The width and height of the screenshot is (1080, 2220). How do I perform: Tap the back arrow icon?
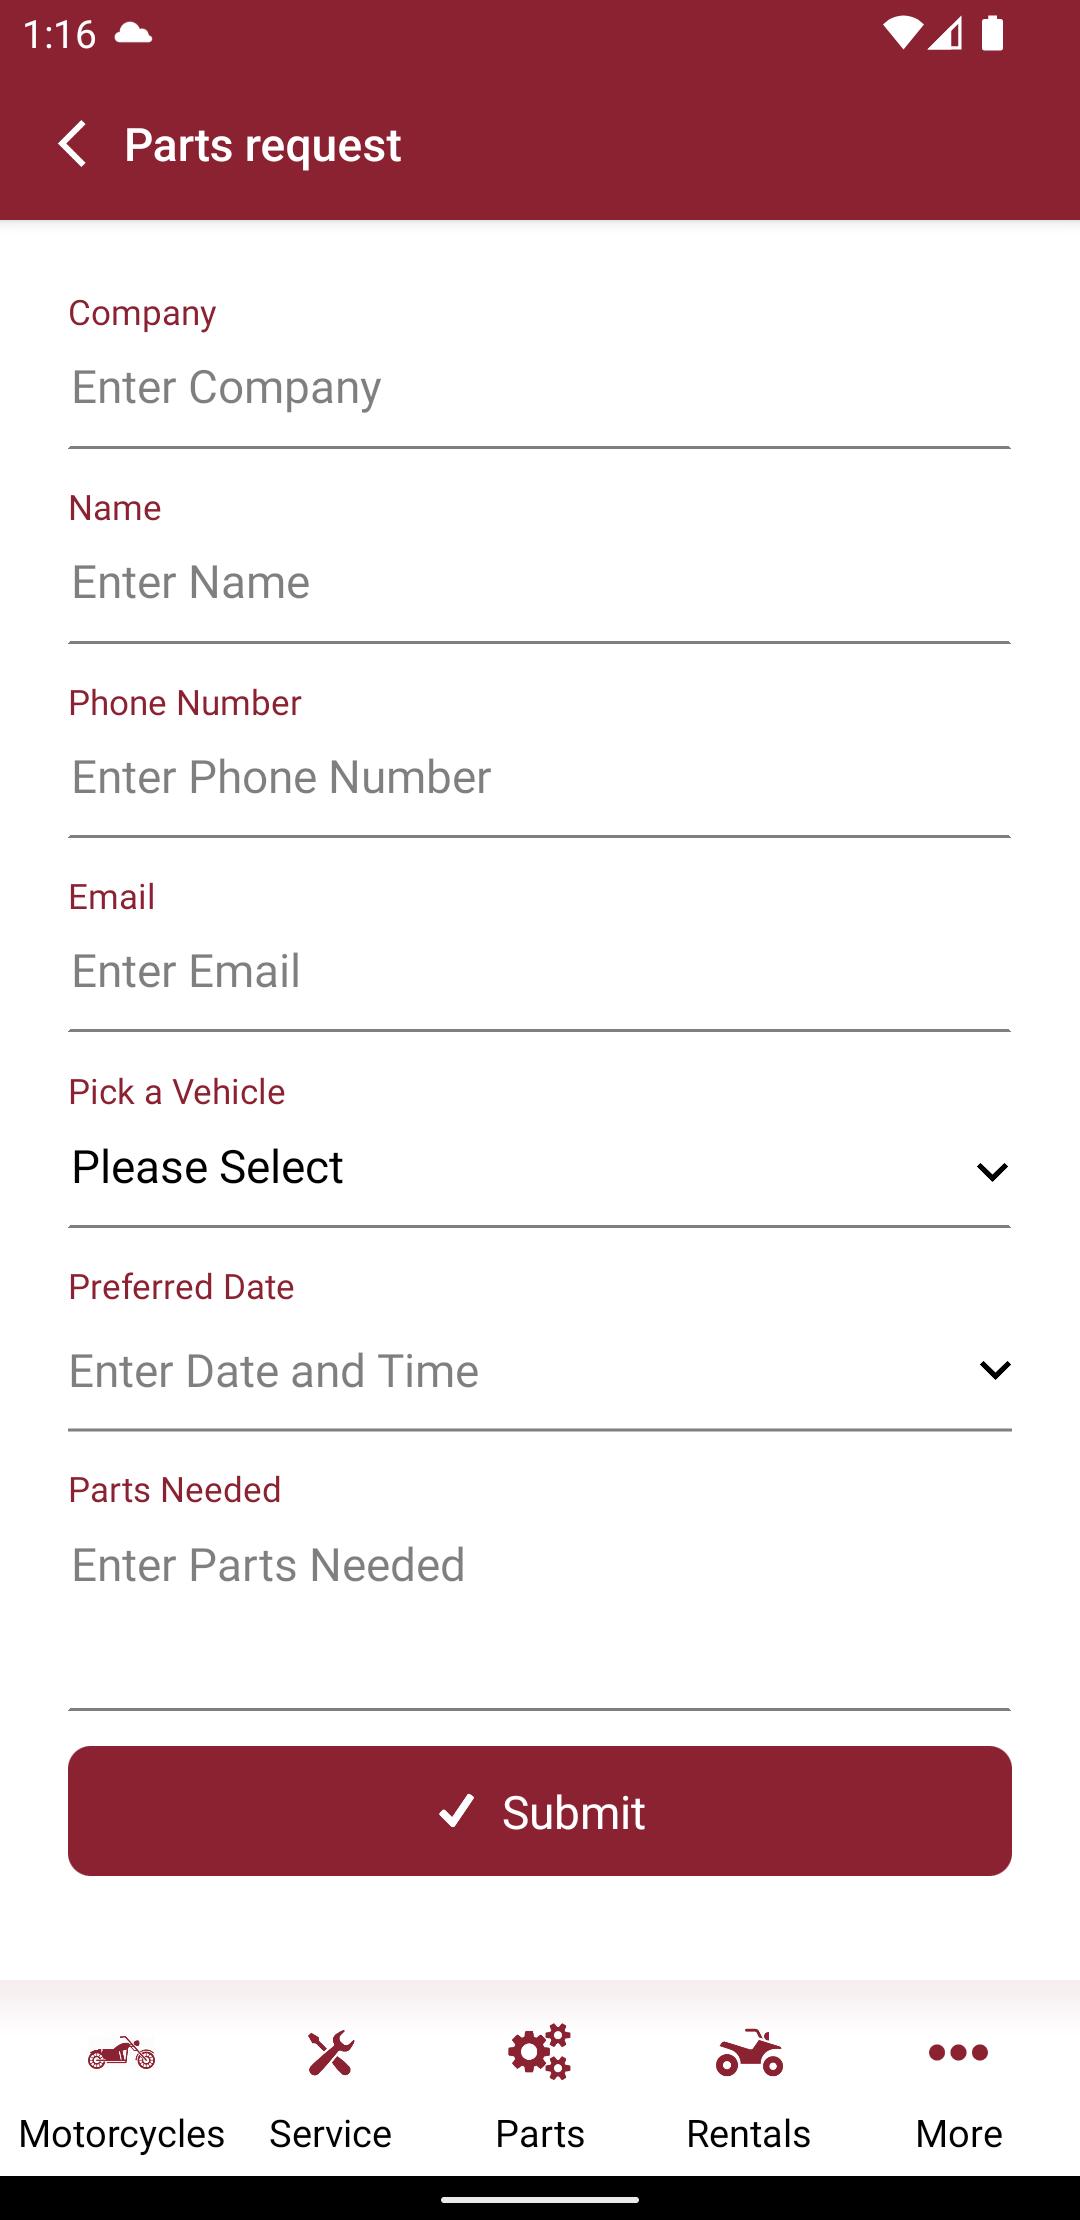[x=72, y=145]
